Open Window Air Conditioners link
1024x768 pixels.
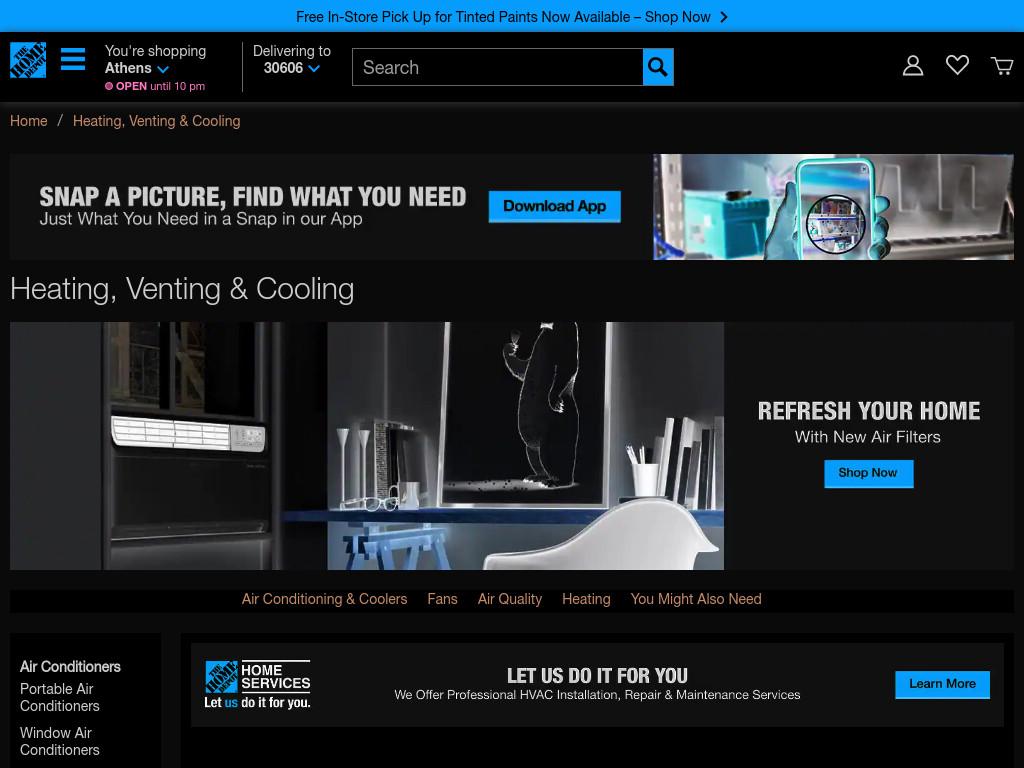tap(59, 741)
